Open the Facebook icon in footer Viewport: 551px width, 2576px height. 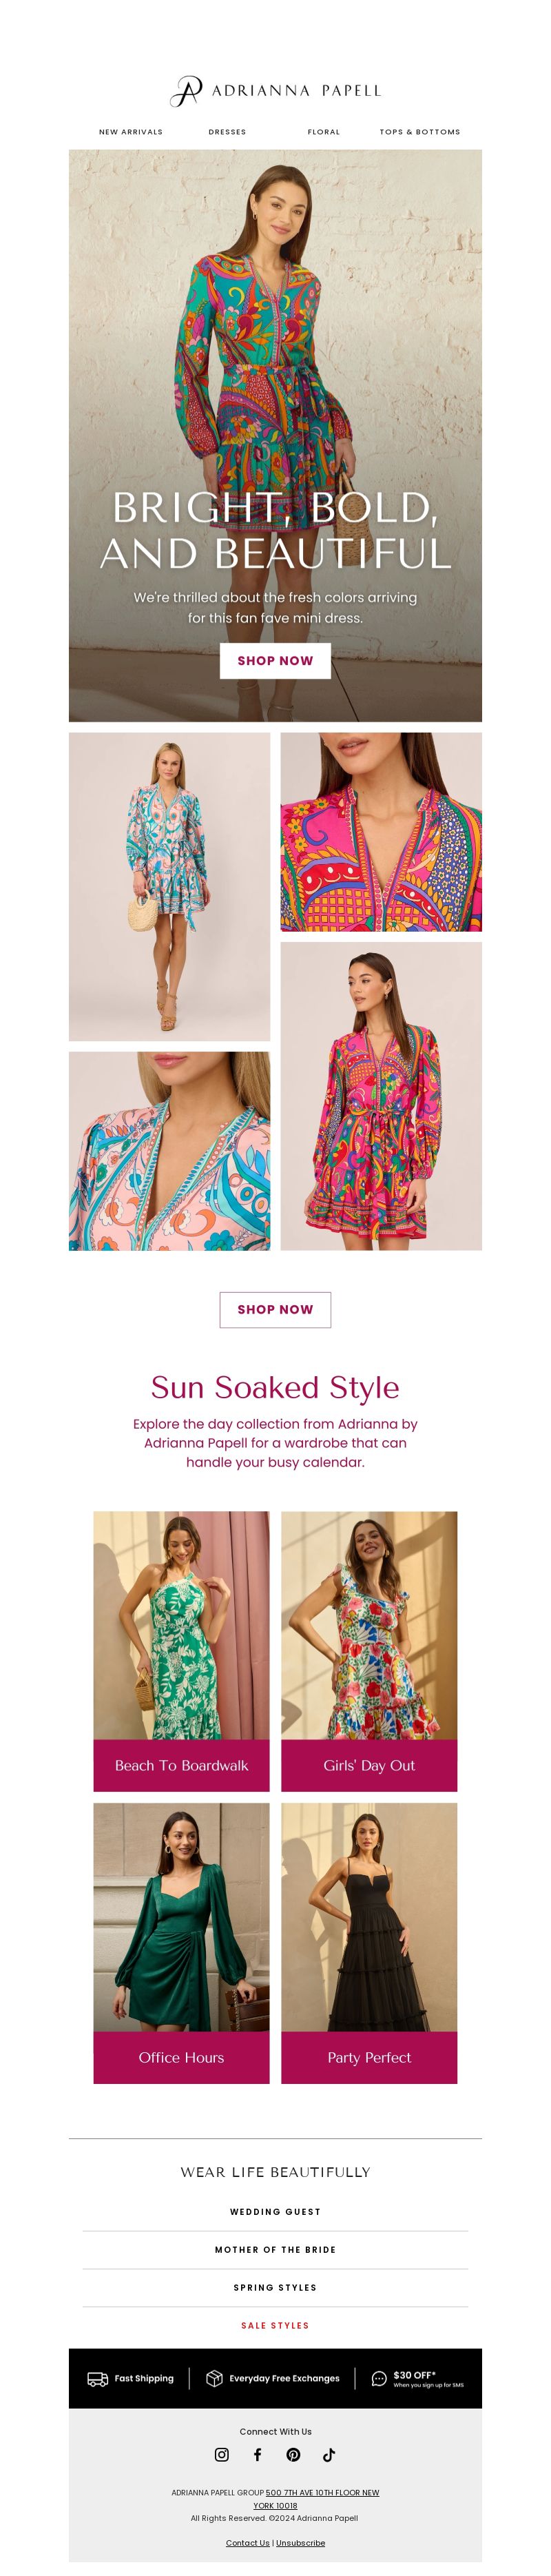click(x=257, y=2454)
